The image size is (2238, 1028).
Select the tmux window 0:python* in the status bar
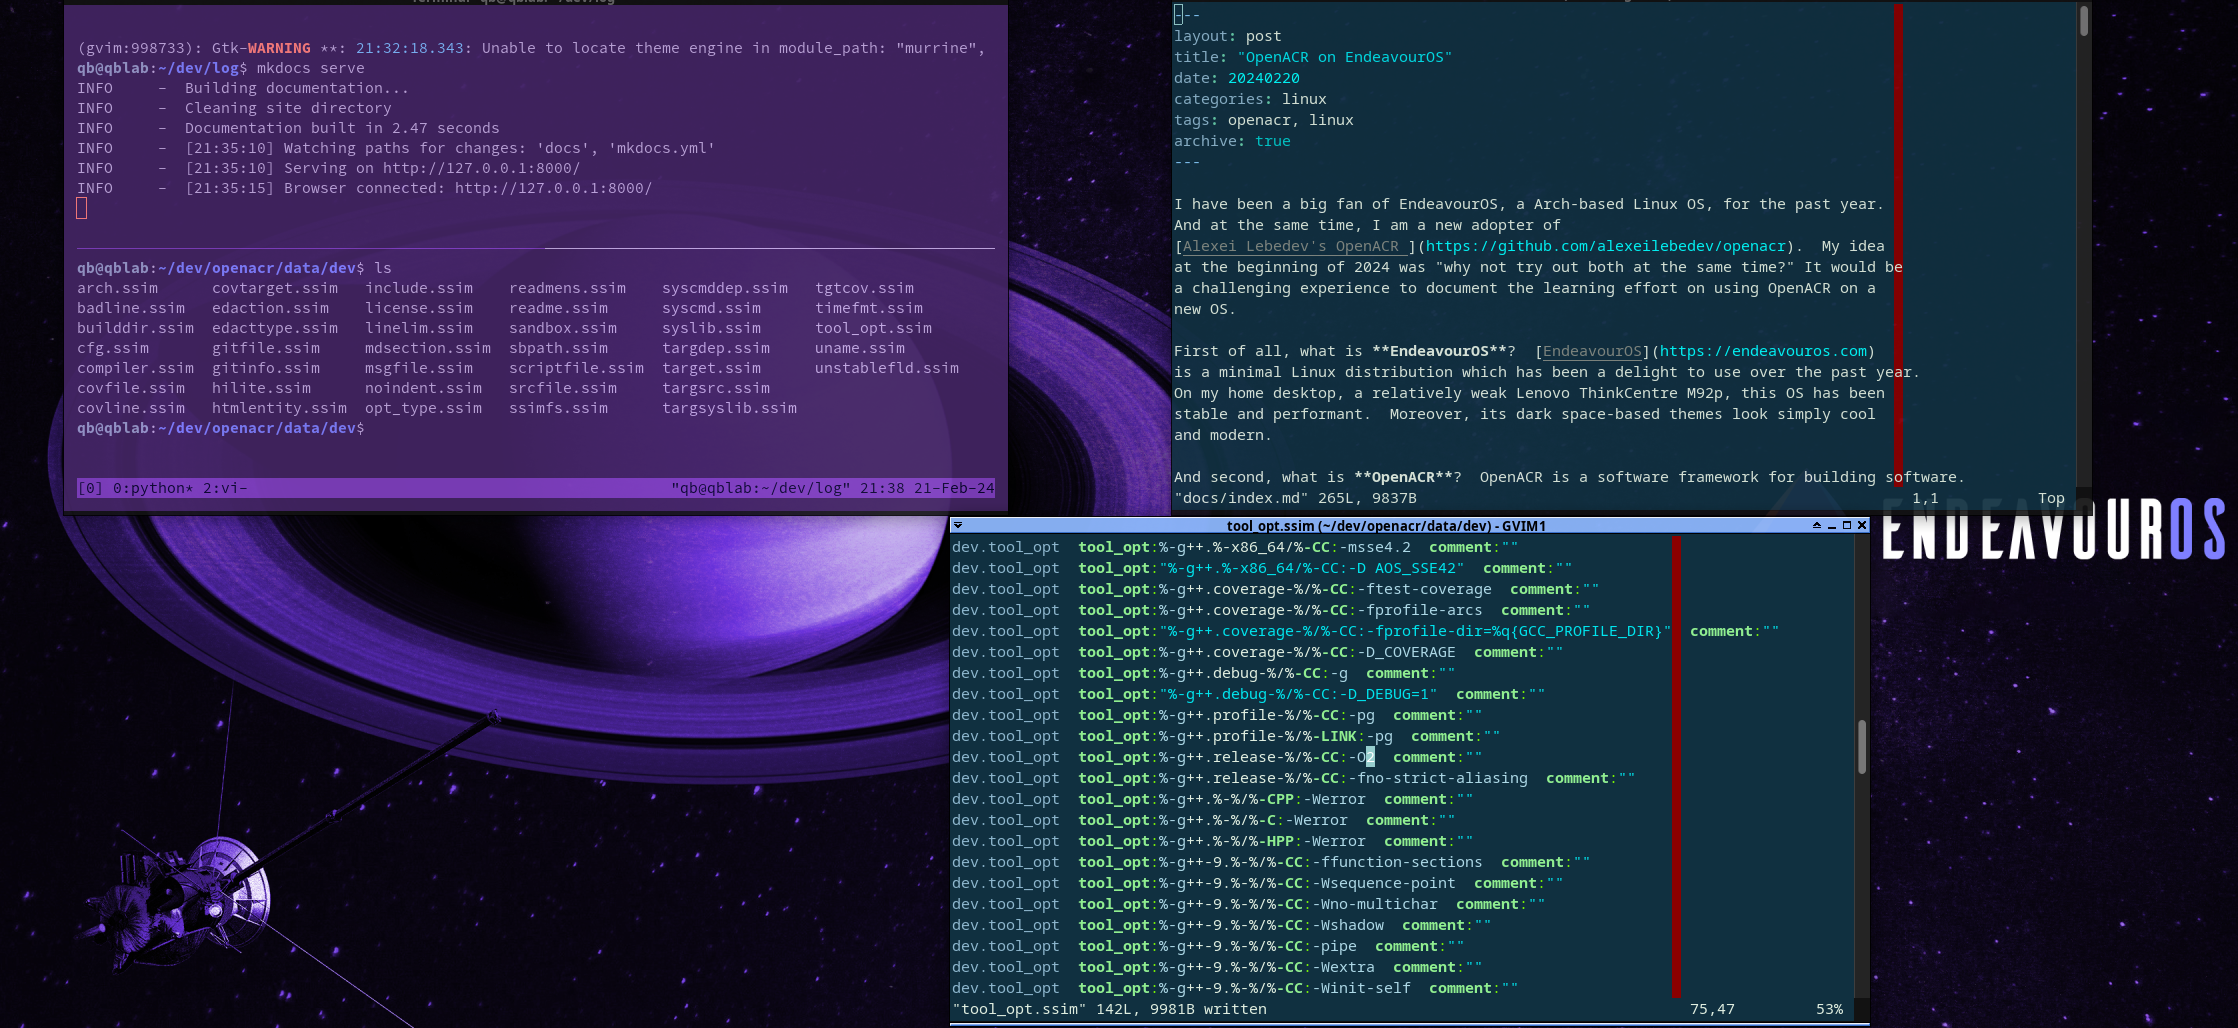(x=153, y=488)
